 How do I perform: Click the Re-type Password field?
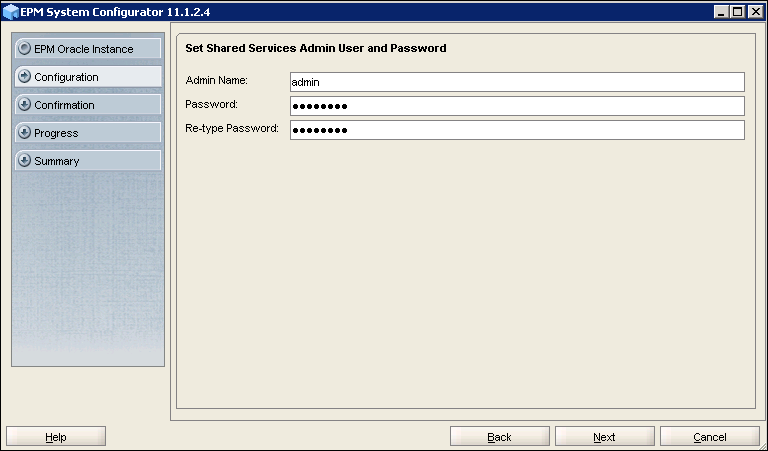tap(517, 130)
